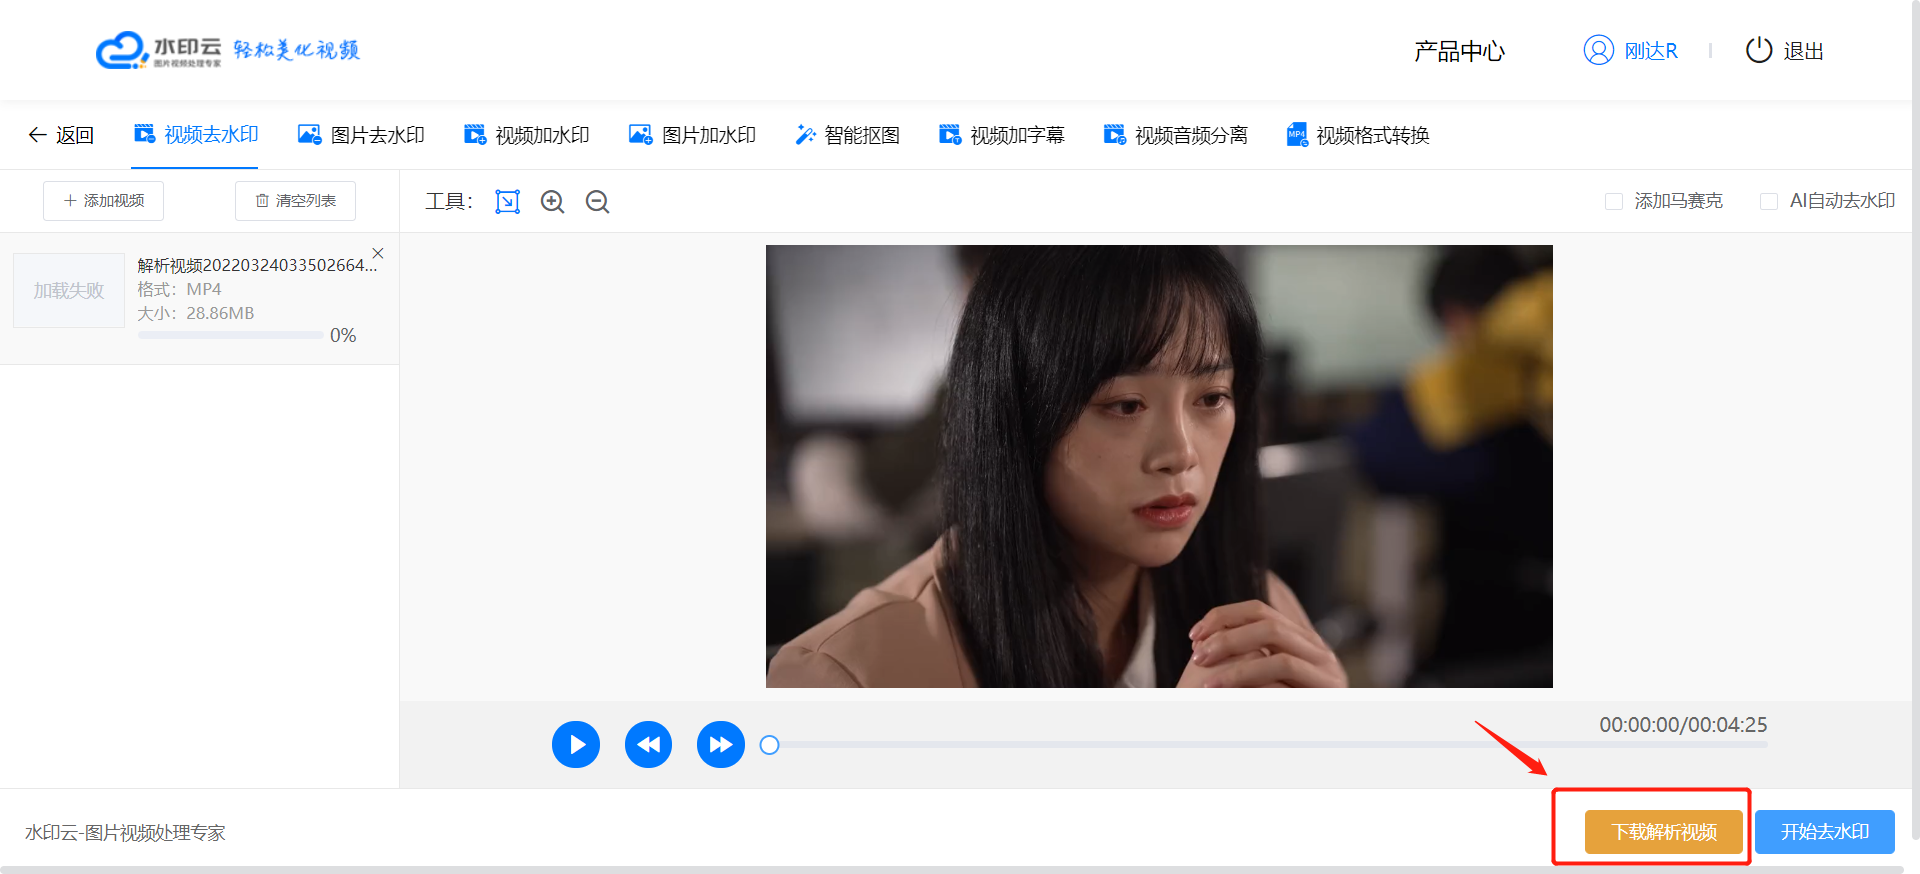The height and width of the screenshot is (874, 1920).
Task: Switch to the 视频去水印 tab
Action: click(x=196, y=135)
